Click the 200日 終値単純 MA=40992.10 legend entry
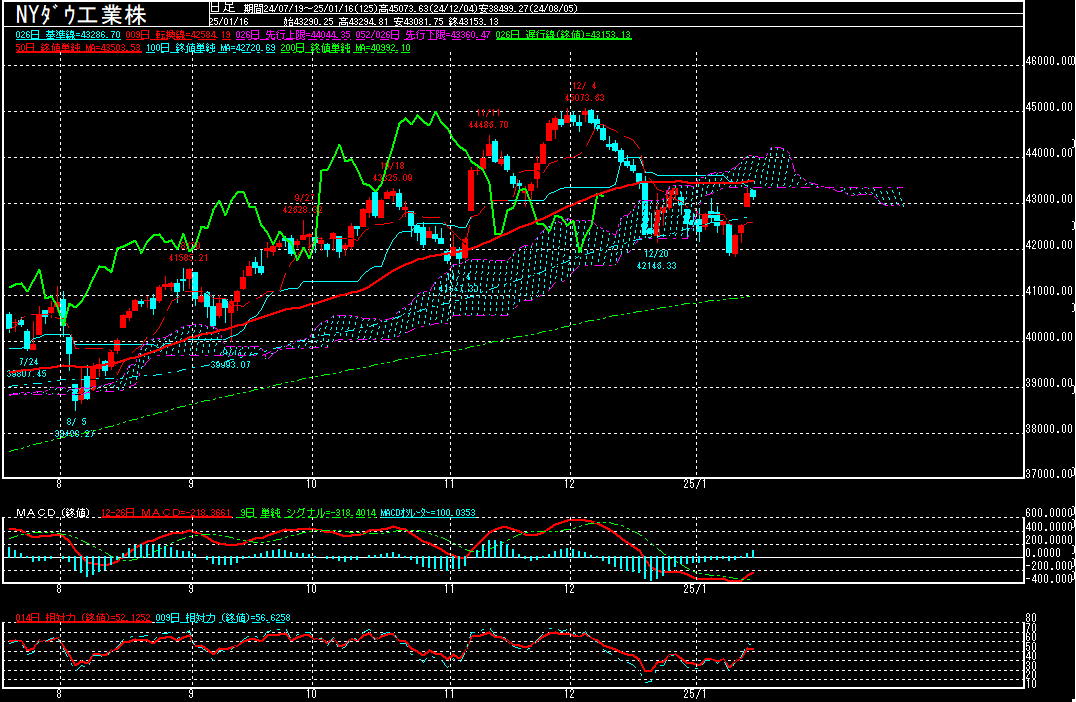1076x702 pixels. pos(346,48)
